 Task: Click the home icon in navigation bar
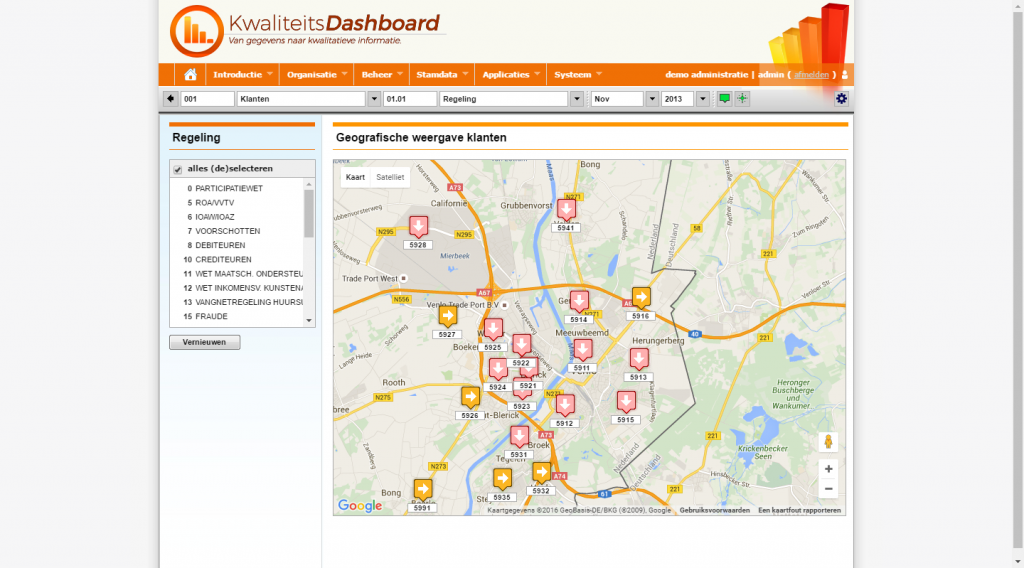click(190, 75)
